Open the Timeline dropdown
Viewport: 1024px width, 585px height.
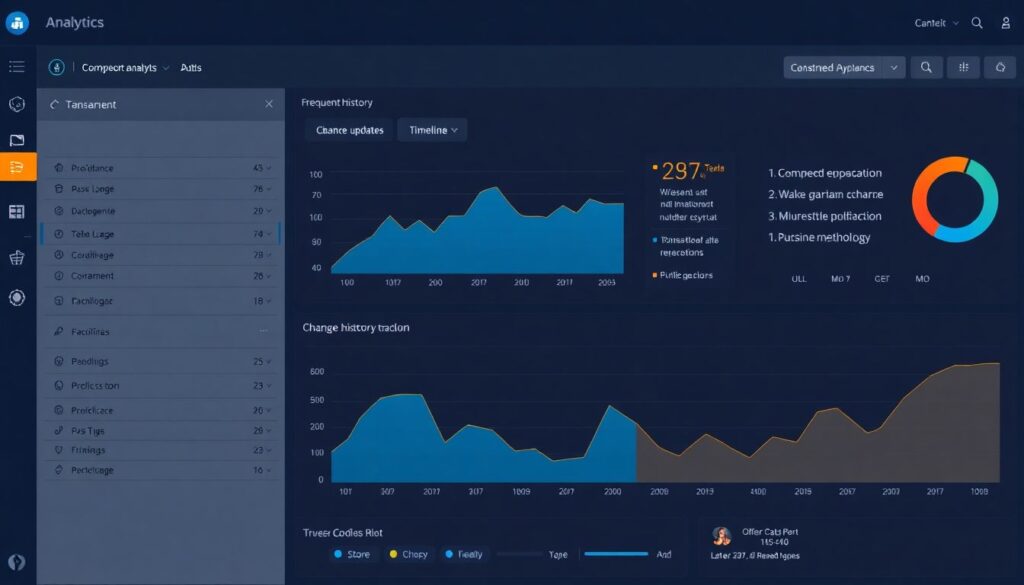433,130
